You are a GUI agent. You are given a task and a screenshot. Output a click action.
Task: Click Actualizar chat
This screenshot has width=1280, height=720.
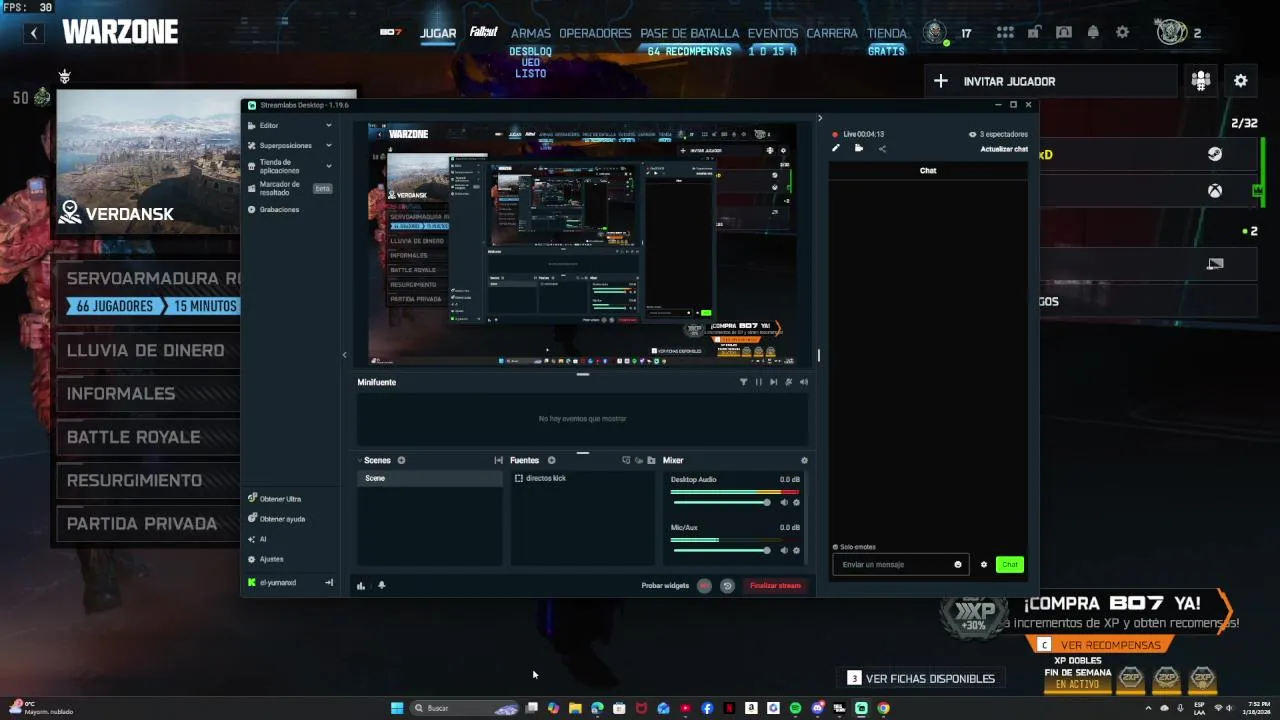(1004, 149)
